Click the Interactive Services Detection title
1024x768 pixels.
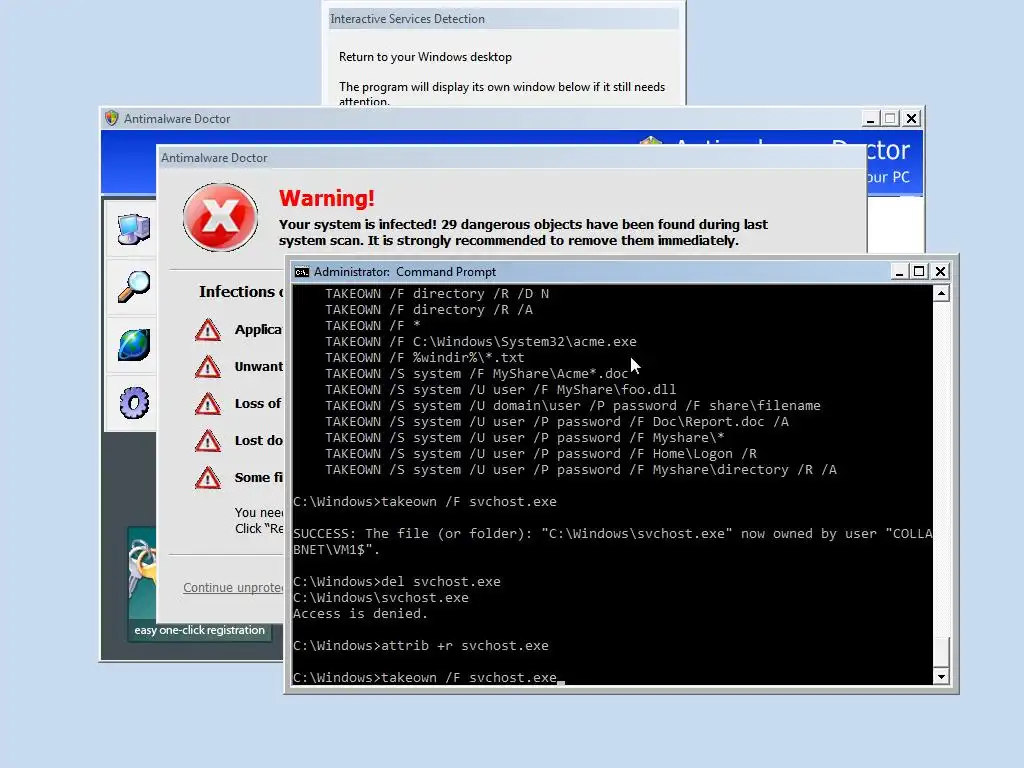click(408, 19)
